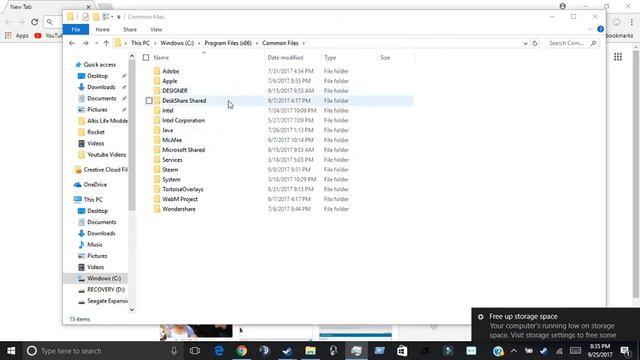Open the quick access toolbar customize dropdown

119,17
